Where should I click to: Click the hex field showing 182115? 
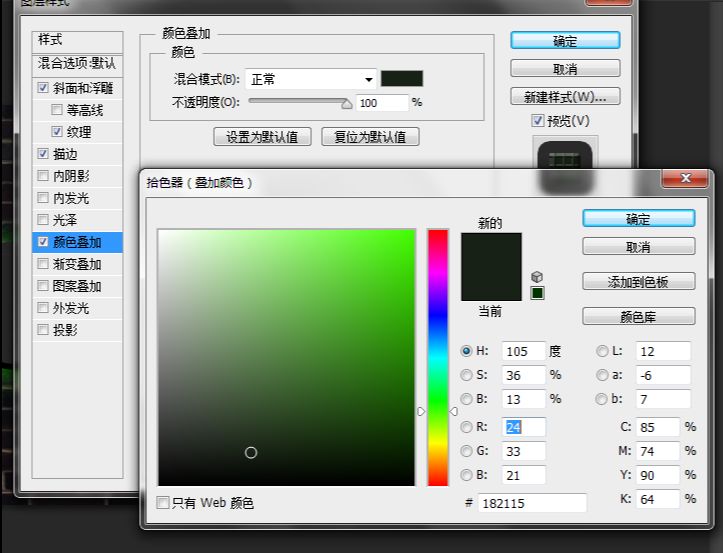click(532, 503)
